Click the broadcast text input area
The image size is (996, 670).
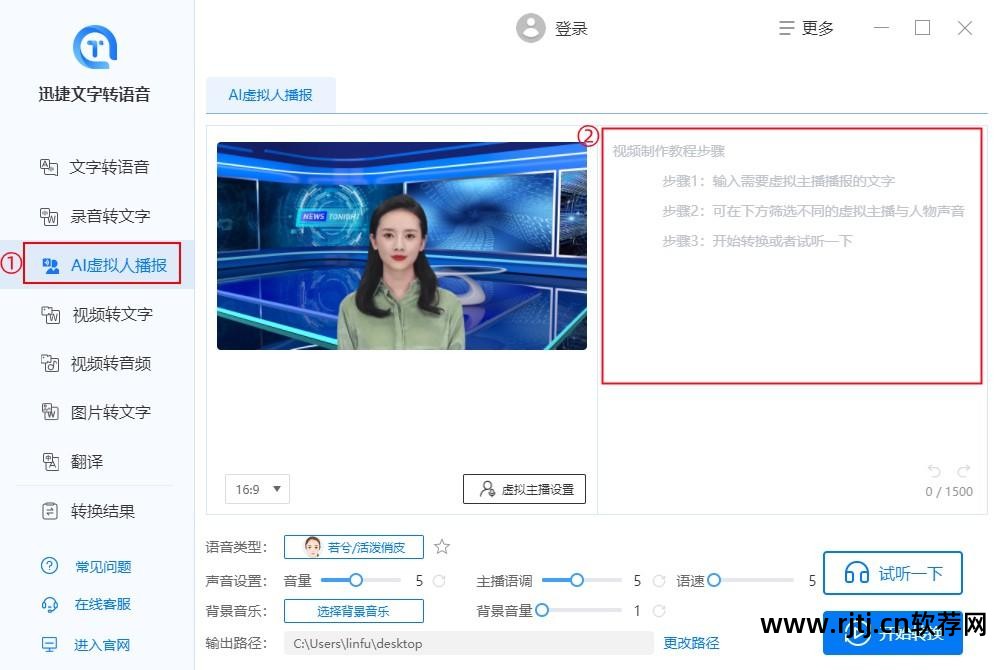click(791, 256)
